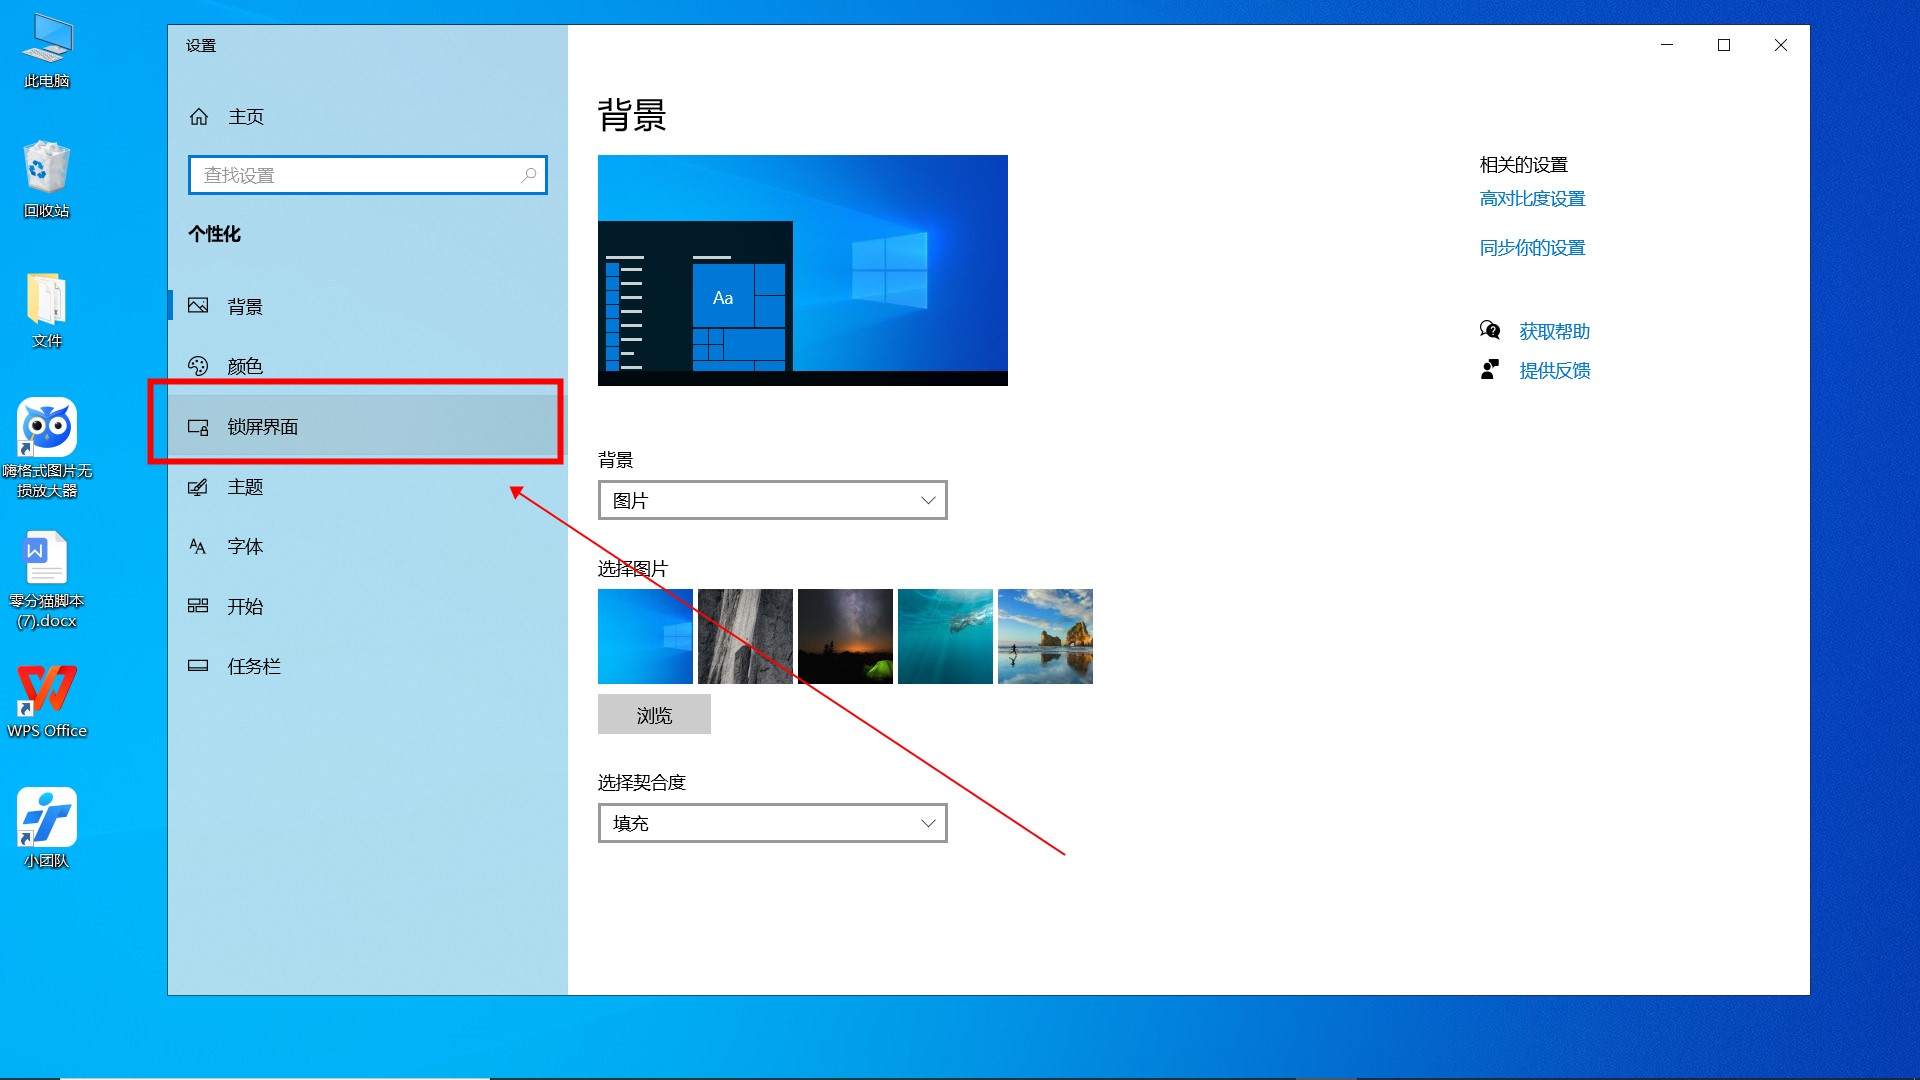Choose the underwater swimmer wallpaper thumbnail
Screen dimensions: 1920x1080
(945, 636)
